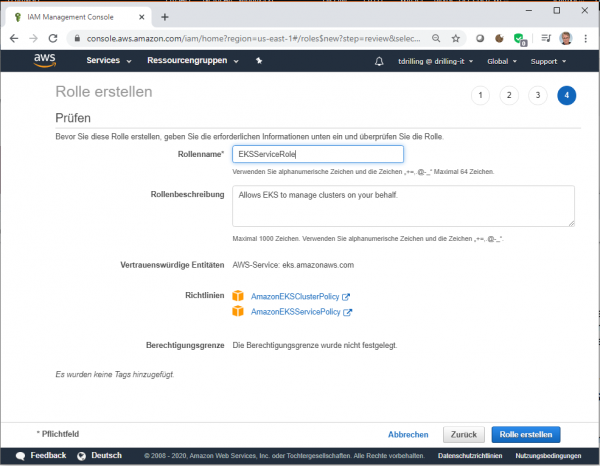Image resolution: width=600 pixels, height=466 pixels.
Task: Click the Deutsch language selector
Action: pyautogui.click(x=106, y=455)
